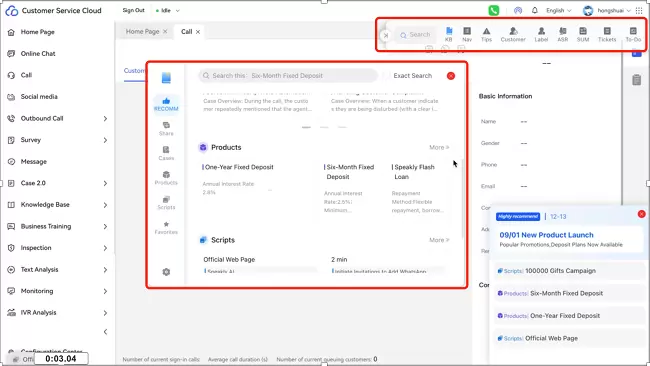Image resolution: width=650 pixels, height=366 pixels.
Task: Click the Sign Out button
Action: 133,10
